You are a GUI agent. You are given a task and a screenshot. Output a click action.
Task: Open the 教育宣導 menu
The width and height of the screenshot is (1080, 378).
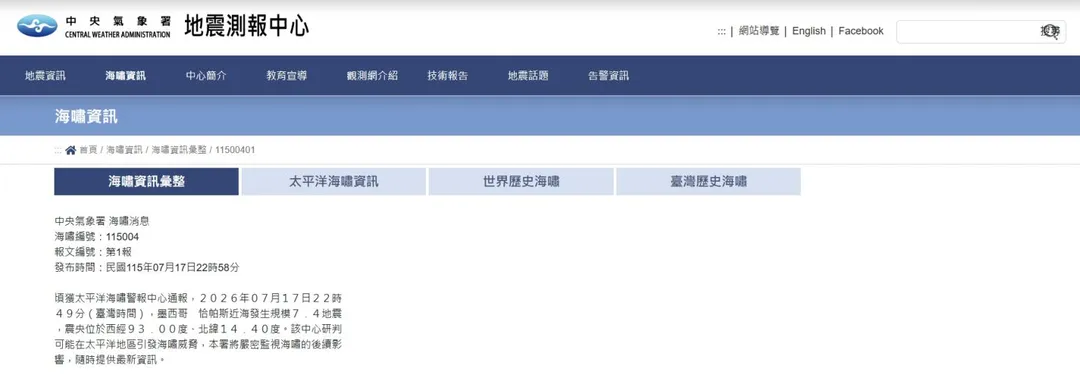coord(287,76)
